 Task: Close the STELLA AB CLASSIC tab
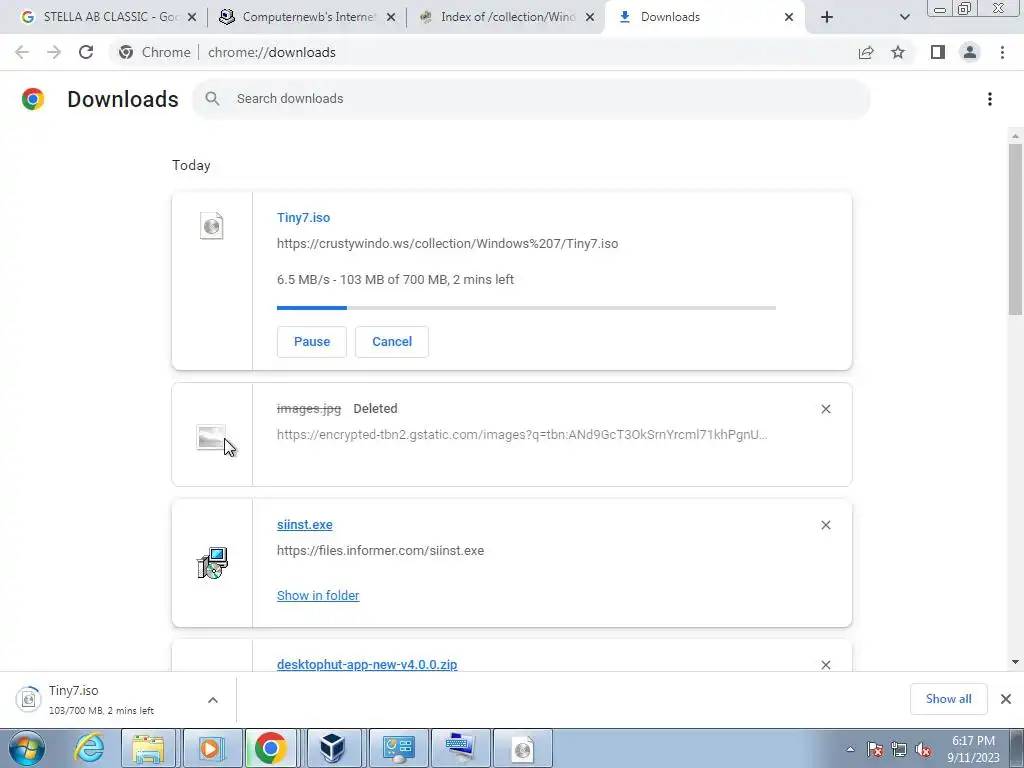pos(192,17)
